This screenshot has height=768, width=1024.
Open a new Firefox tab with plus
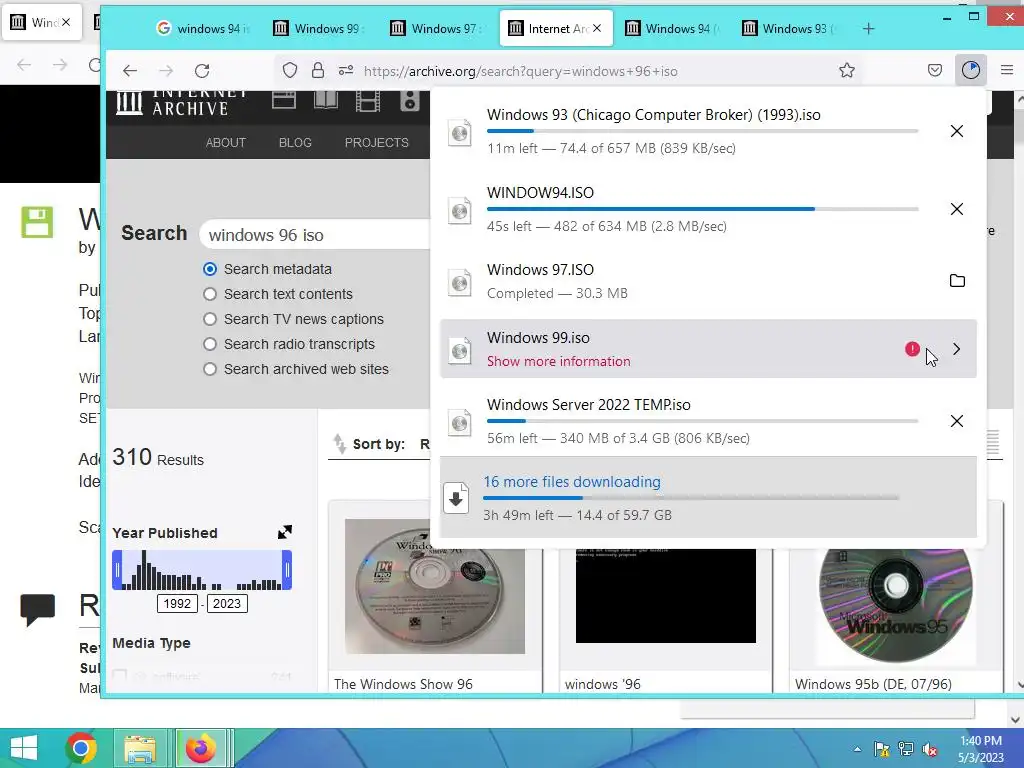868,28
